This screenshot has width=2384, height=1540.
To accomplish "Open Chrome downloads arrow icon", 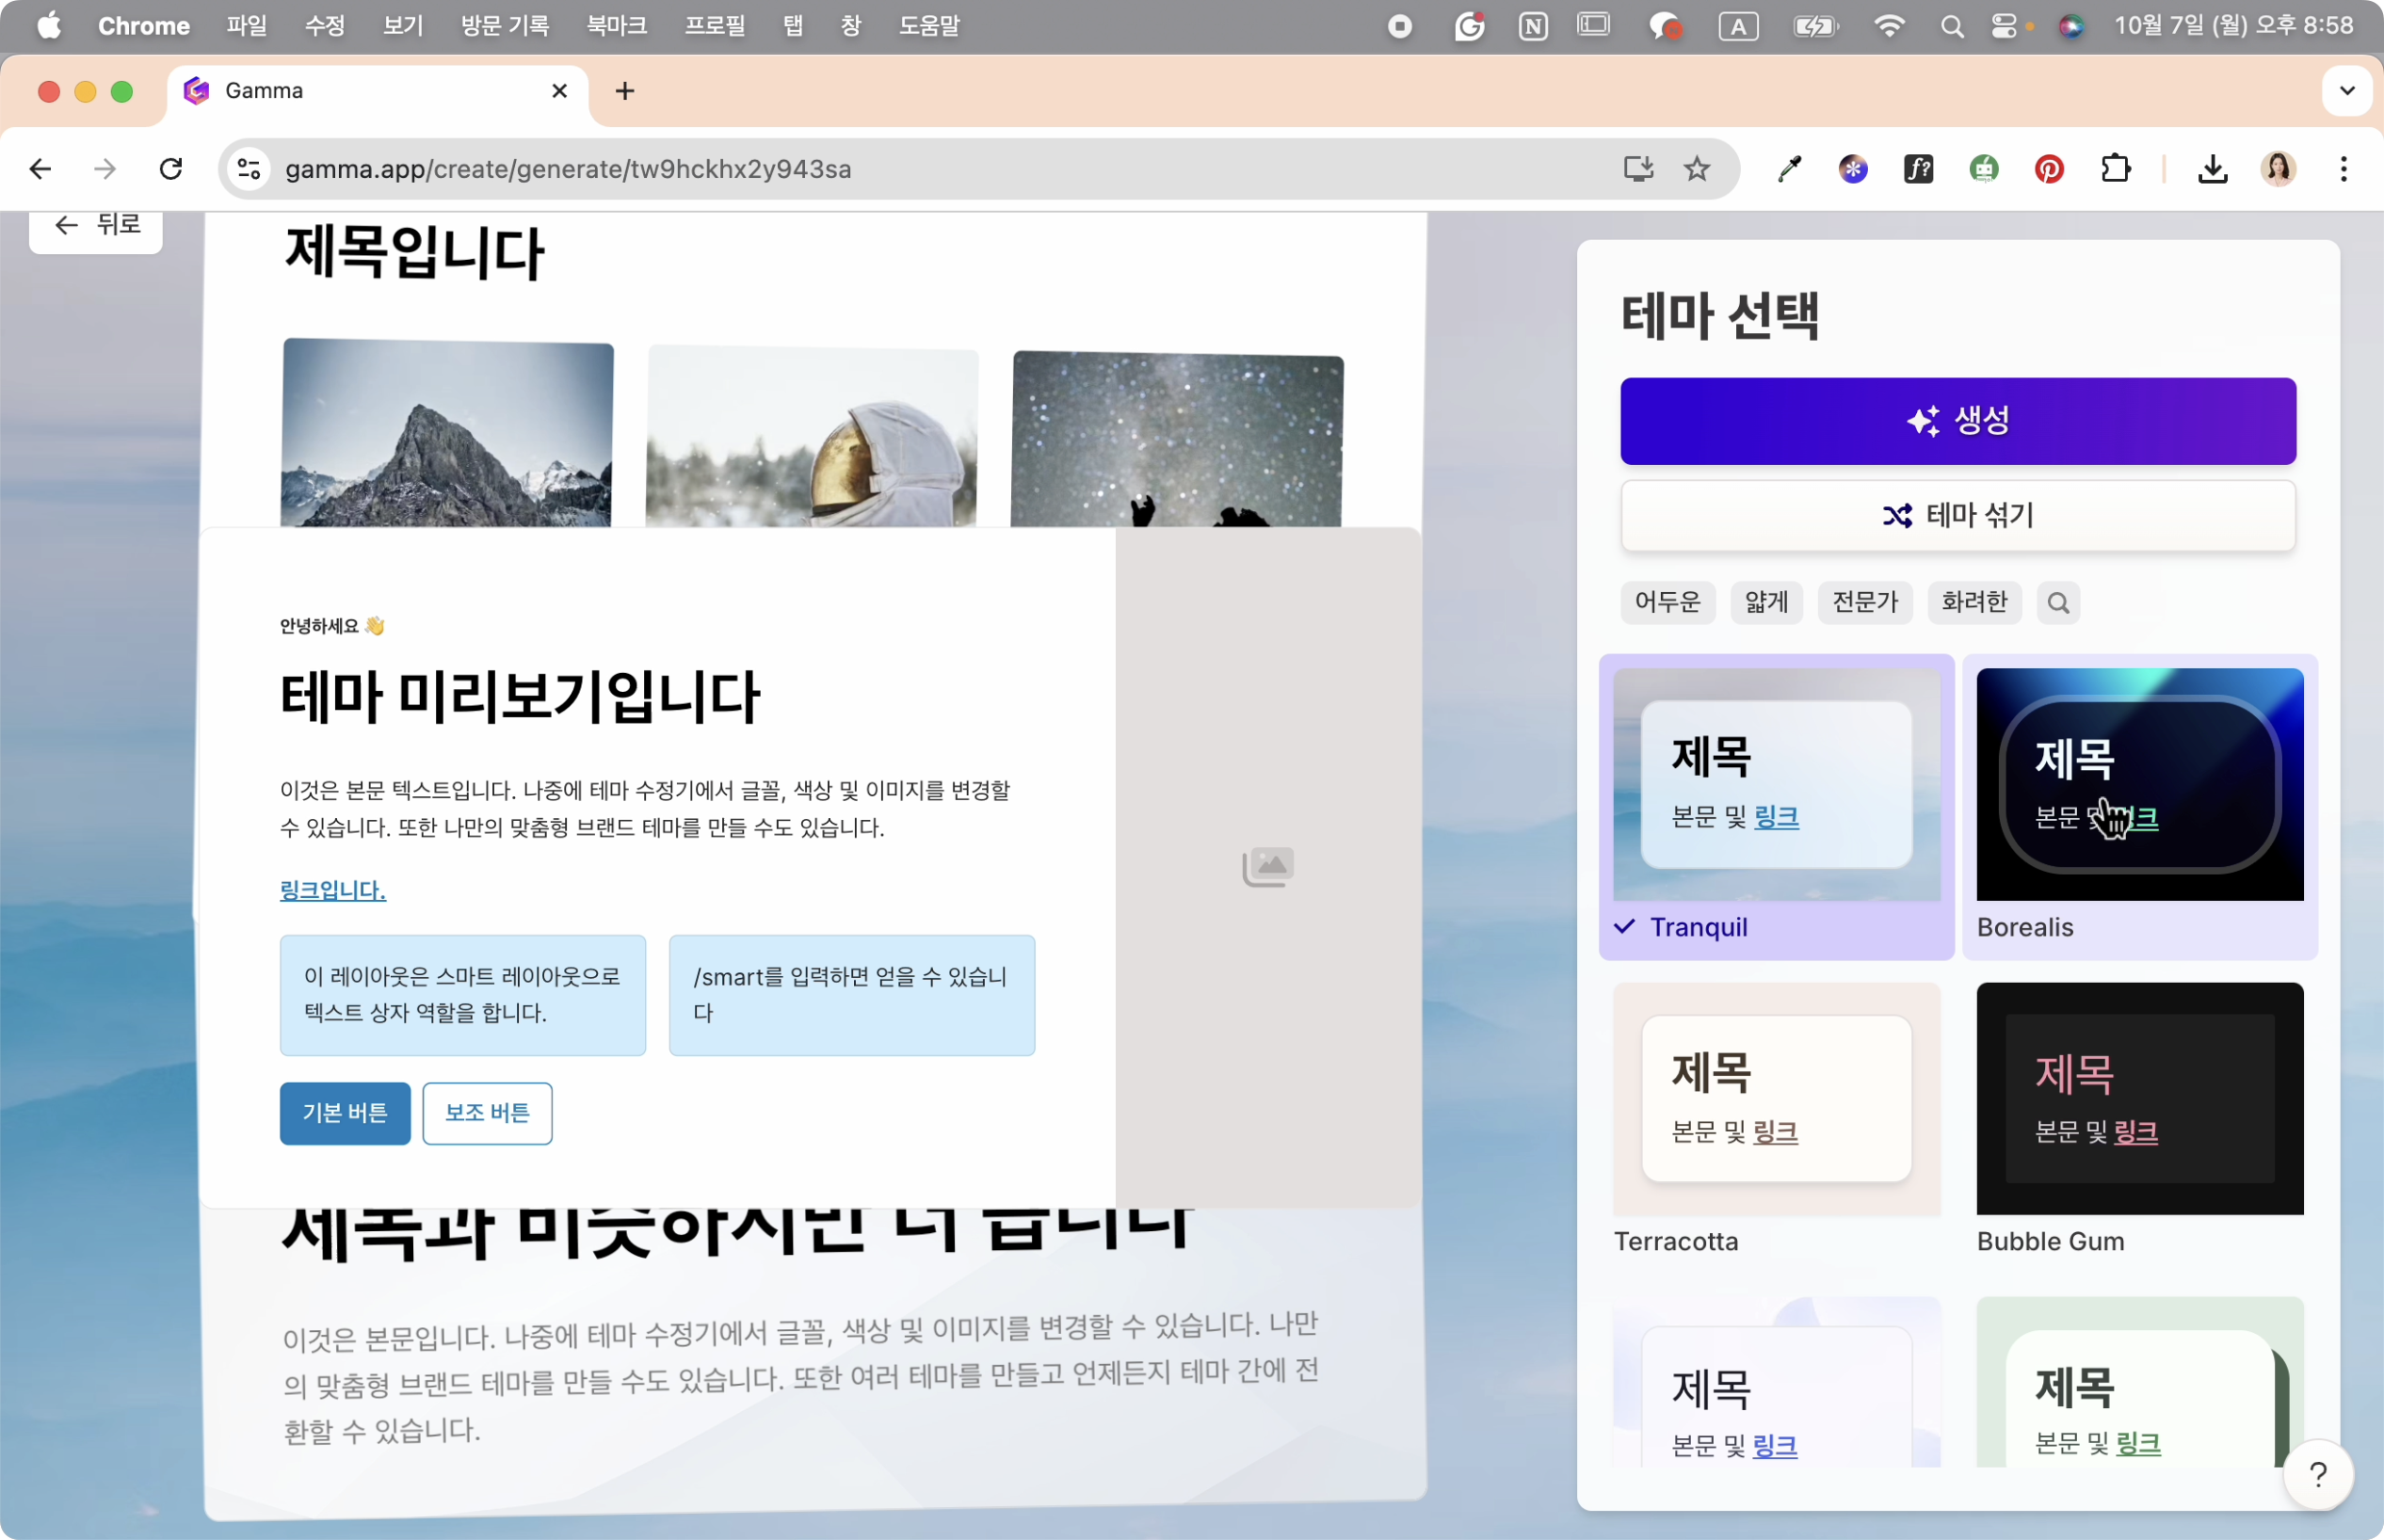I will pyautogui.click(x=2212, y=169).
